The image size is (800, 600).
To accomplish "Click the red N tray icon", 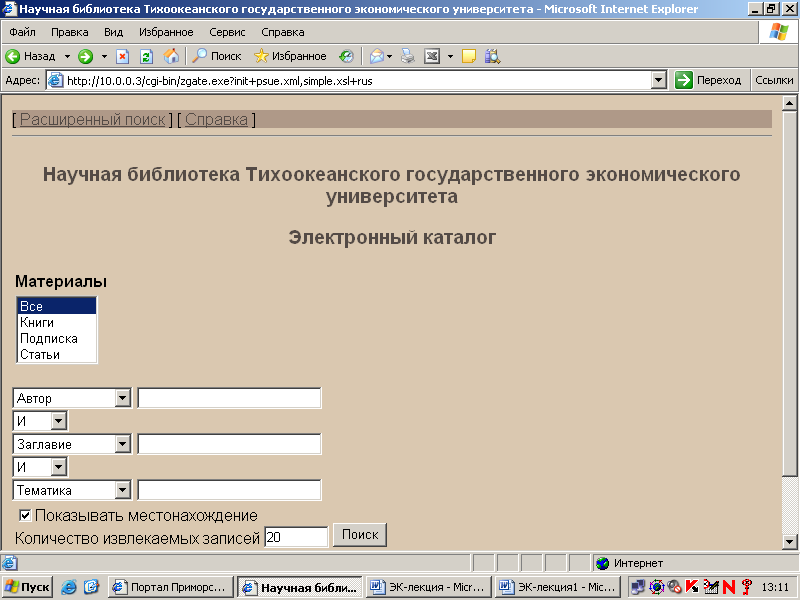I will [729, 587].
